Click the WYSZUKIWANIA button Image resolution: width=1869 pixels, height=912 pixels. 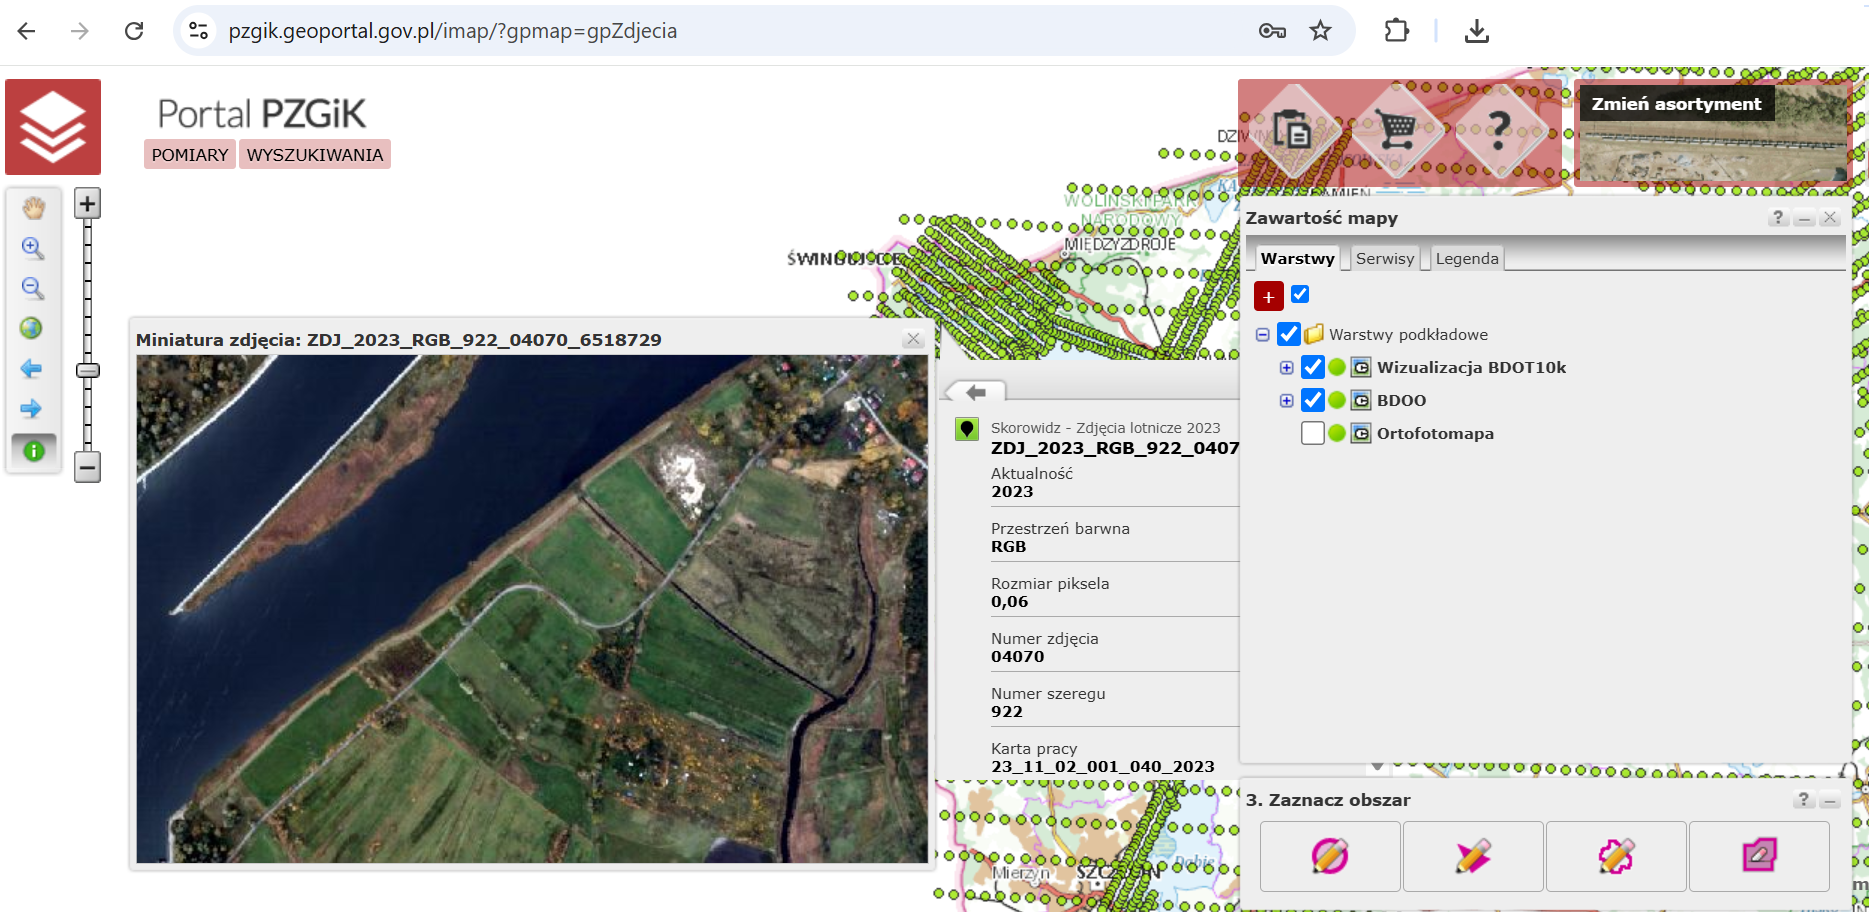[x=315, y=155]
